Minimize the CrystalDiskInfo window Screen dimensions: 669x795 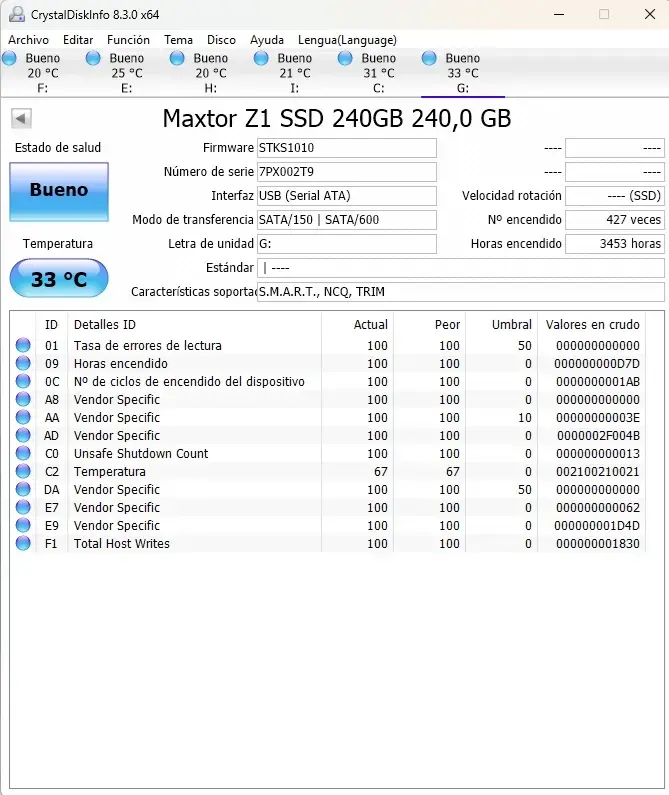(559, 14)
